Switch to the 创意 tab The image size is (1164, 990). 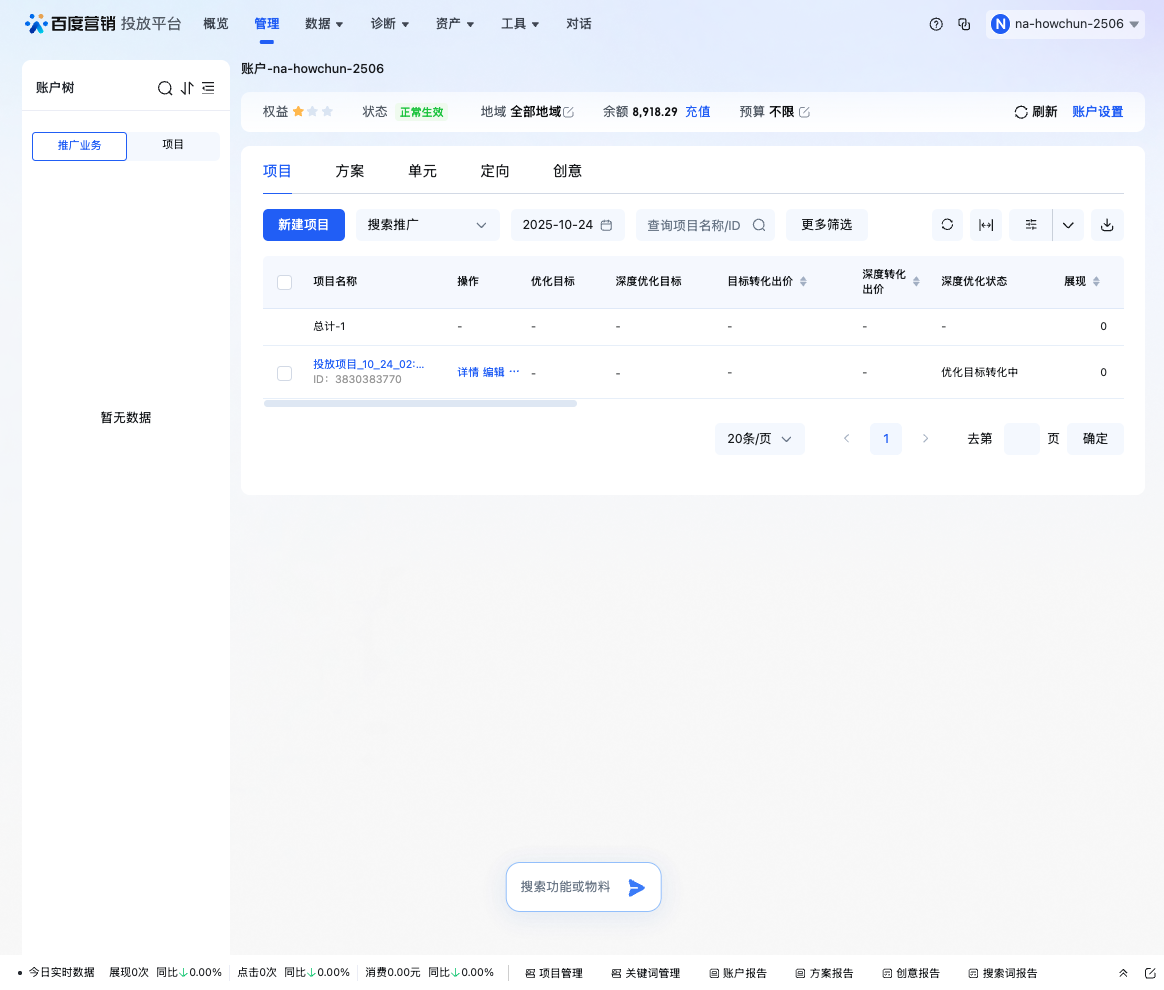[x=567, y=171]
